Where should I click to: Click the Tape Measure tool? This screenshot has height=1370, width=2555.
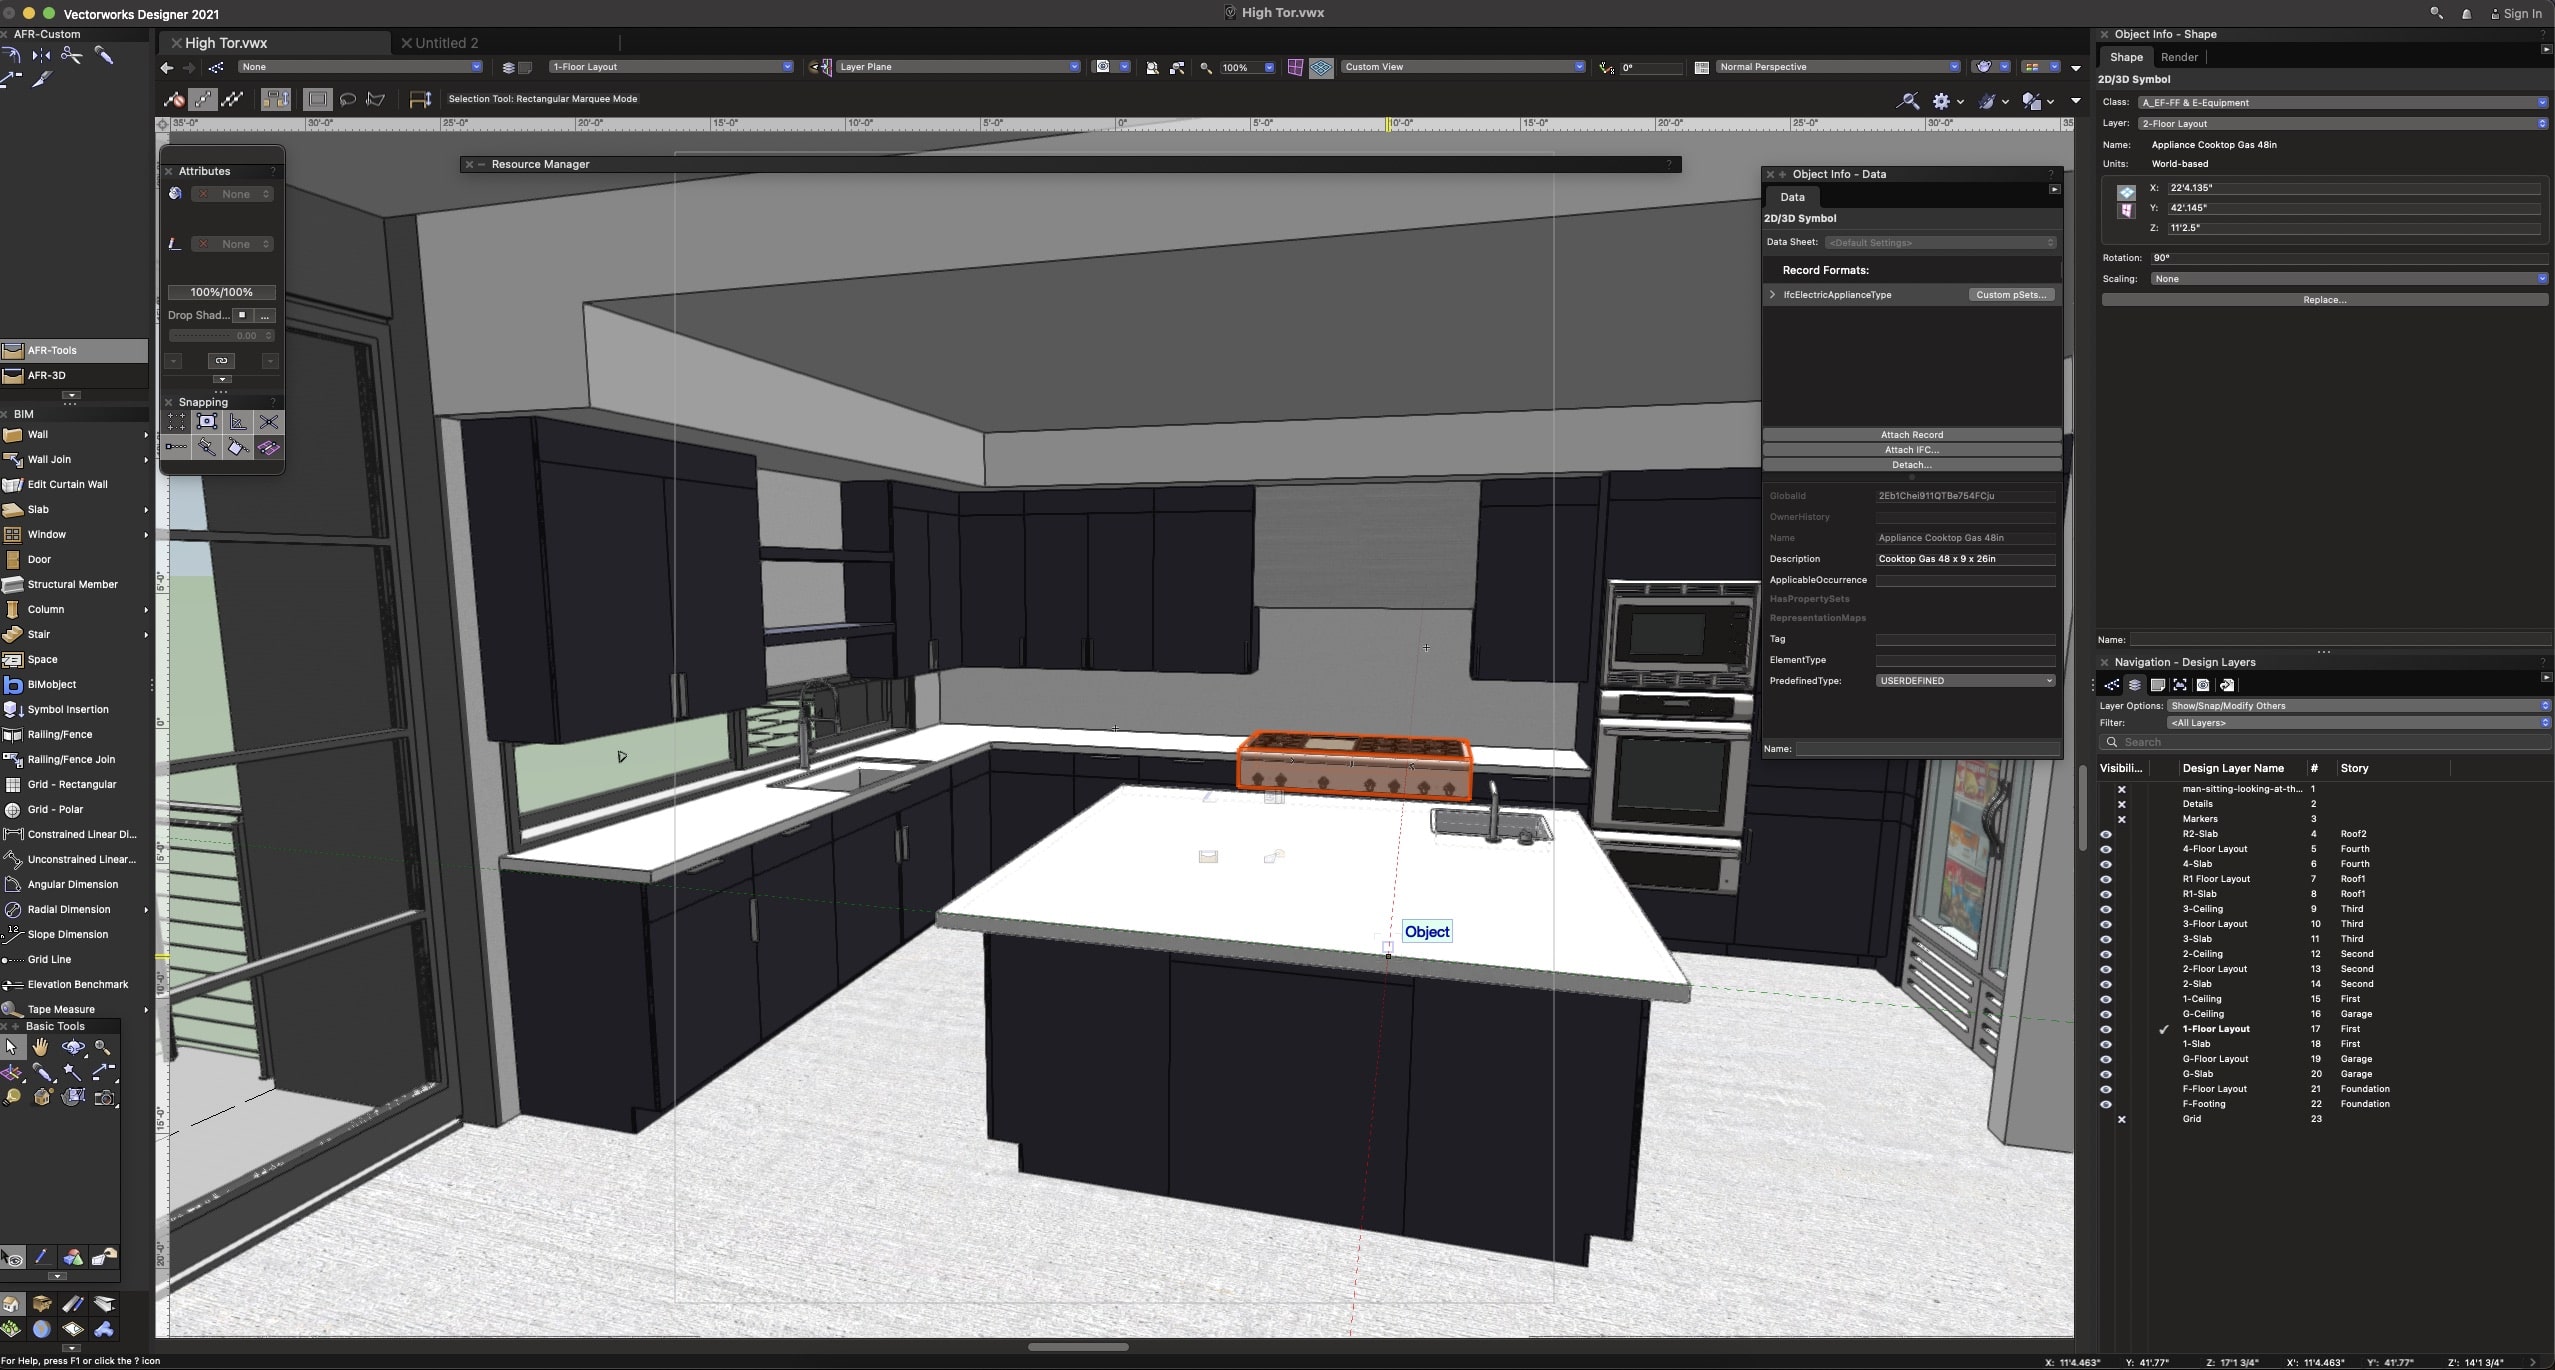pyautogui.click(x=61, y=1009)
